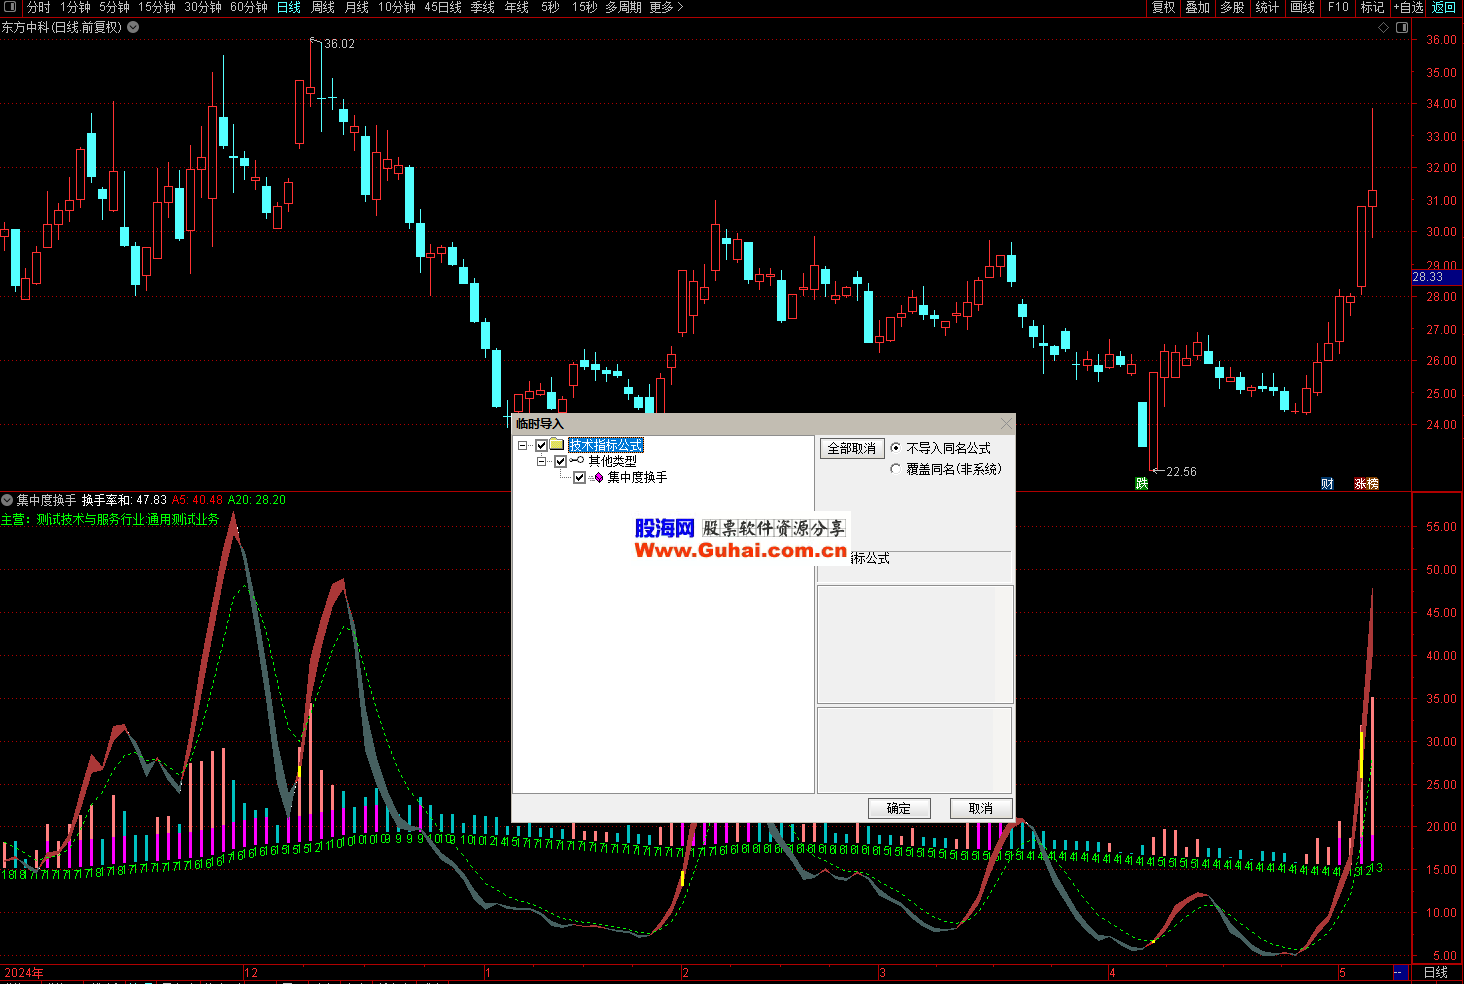
Task: Toggle the side panel icon before 分时
Action: coord(11,7)
